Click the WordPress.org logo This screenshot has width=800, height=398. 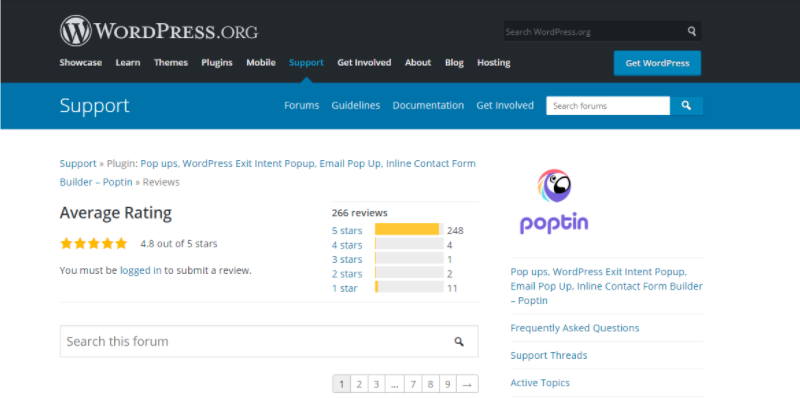click(x=159, y=31)
